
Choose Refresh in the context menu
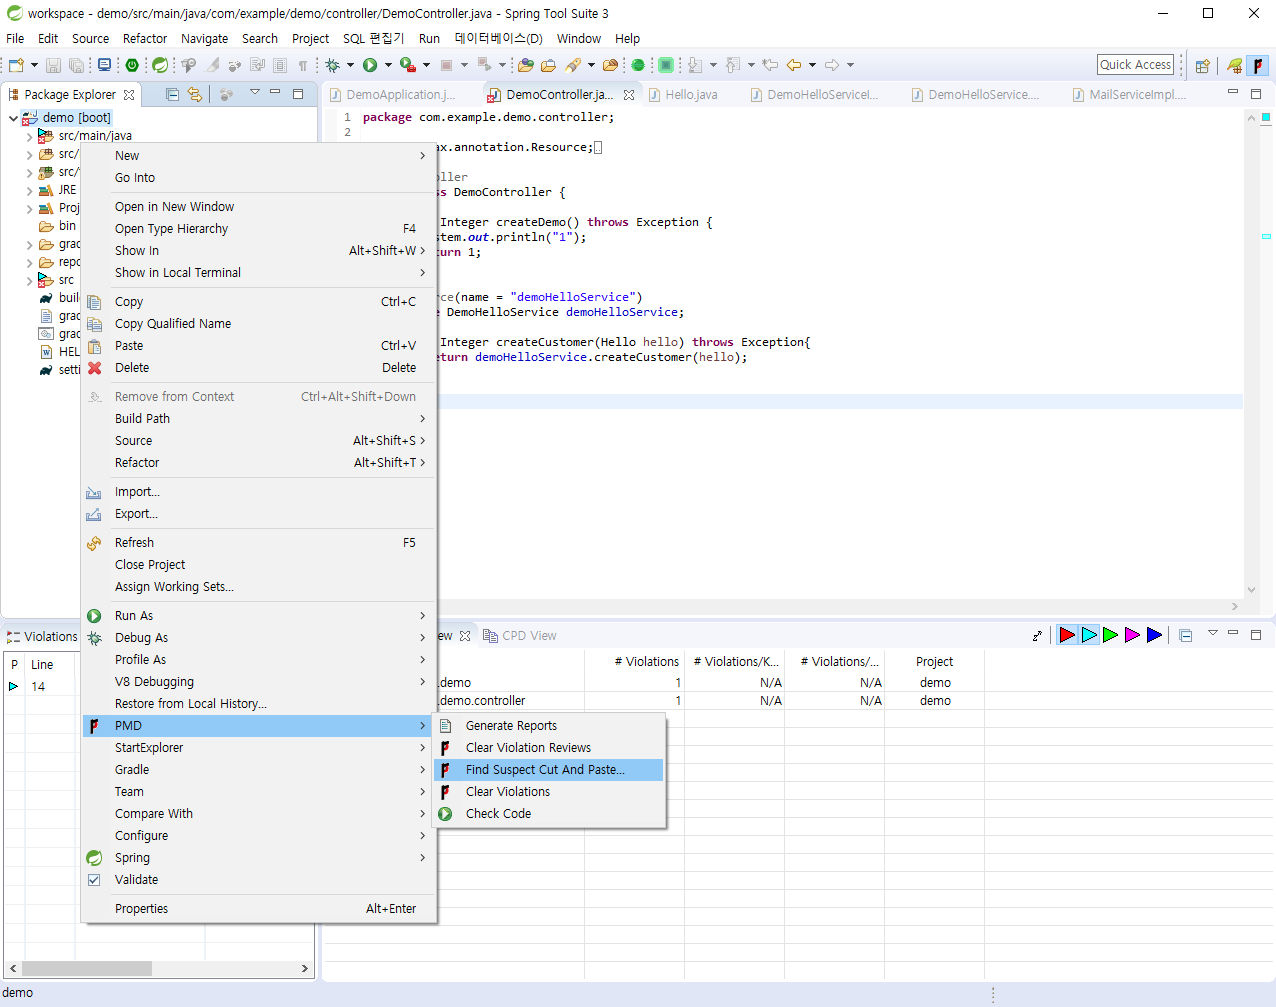[260, 543]
